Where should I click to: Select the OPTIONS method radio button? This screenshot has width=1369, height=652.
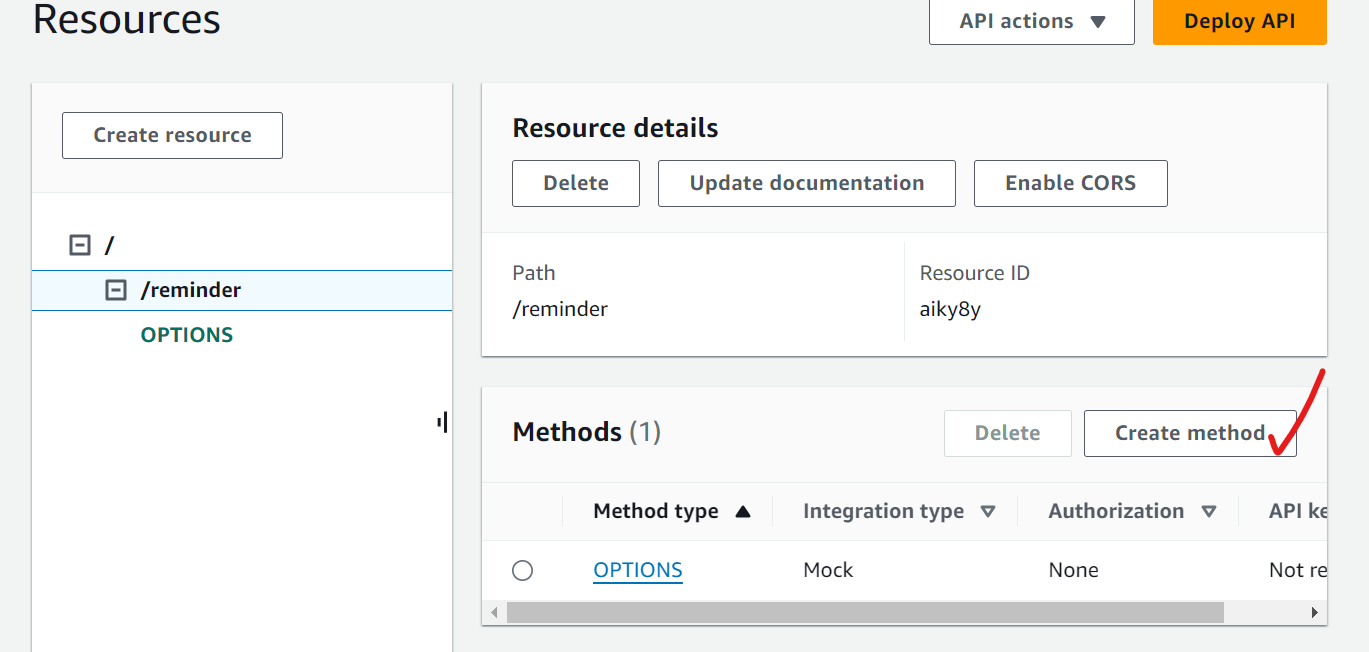(x=522, y=571)
